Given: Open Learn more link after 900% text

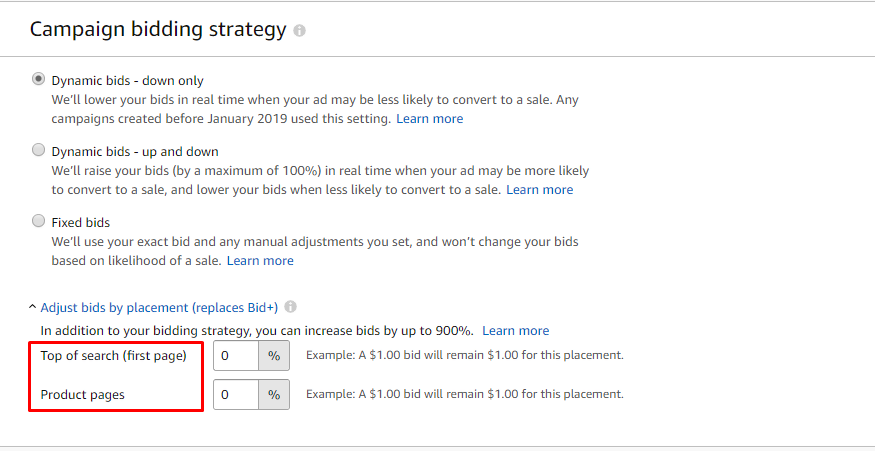Looking at the screenshot, I should point(516,331).
